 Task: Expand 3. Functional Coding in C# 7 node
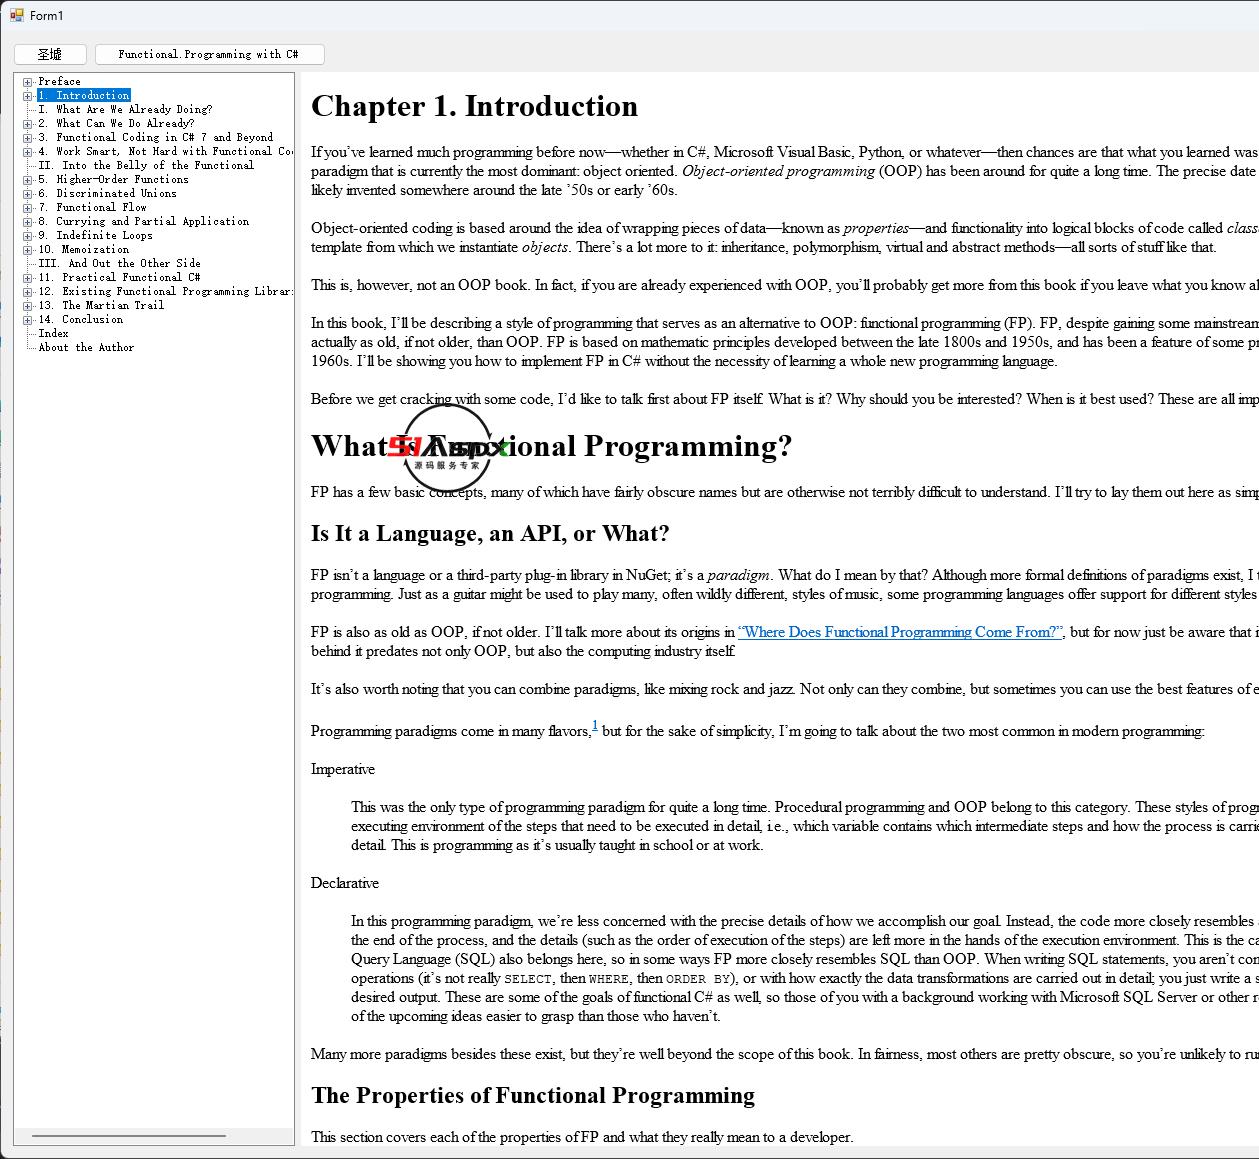[x=28, y=138]
